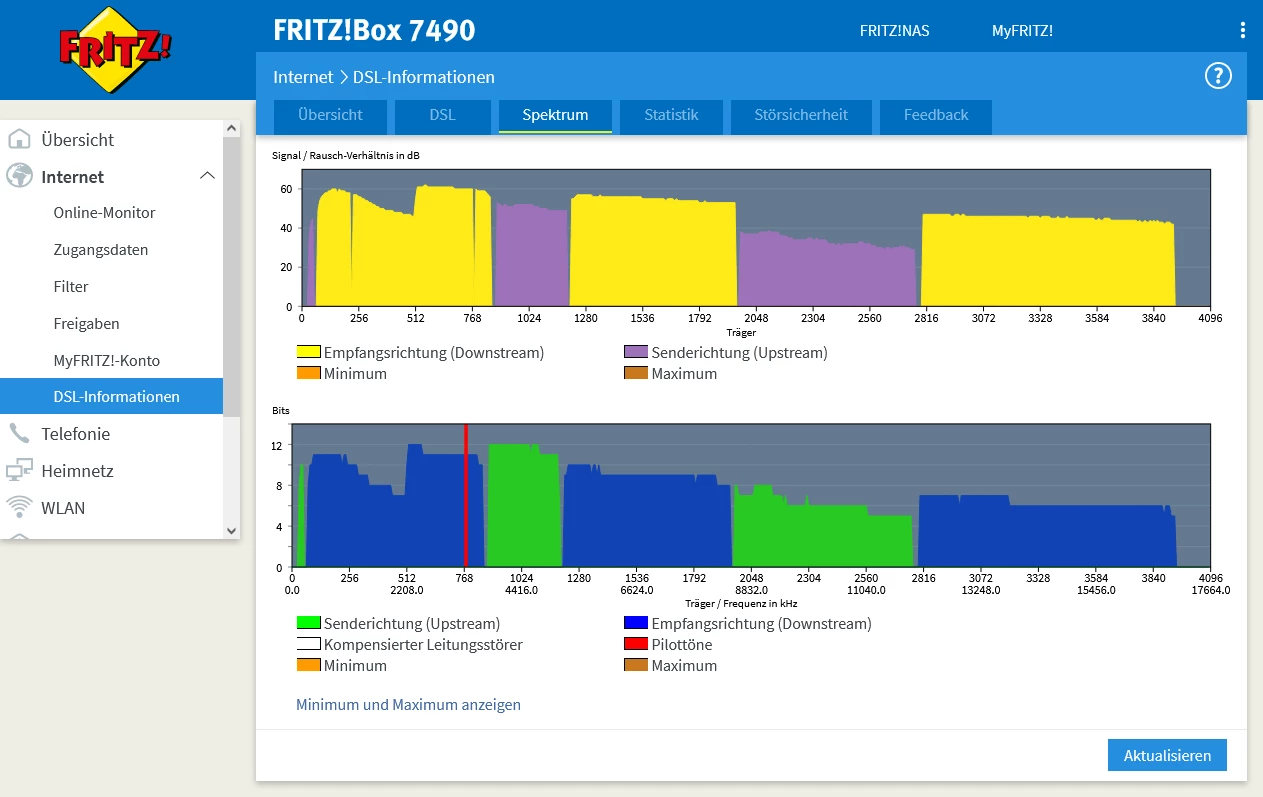Click the Heimnetz devices icon
Screen dimensions: 1263x797
coord(19,471)
